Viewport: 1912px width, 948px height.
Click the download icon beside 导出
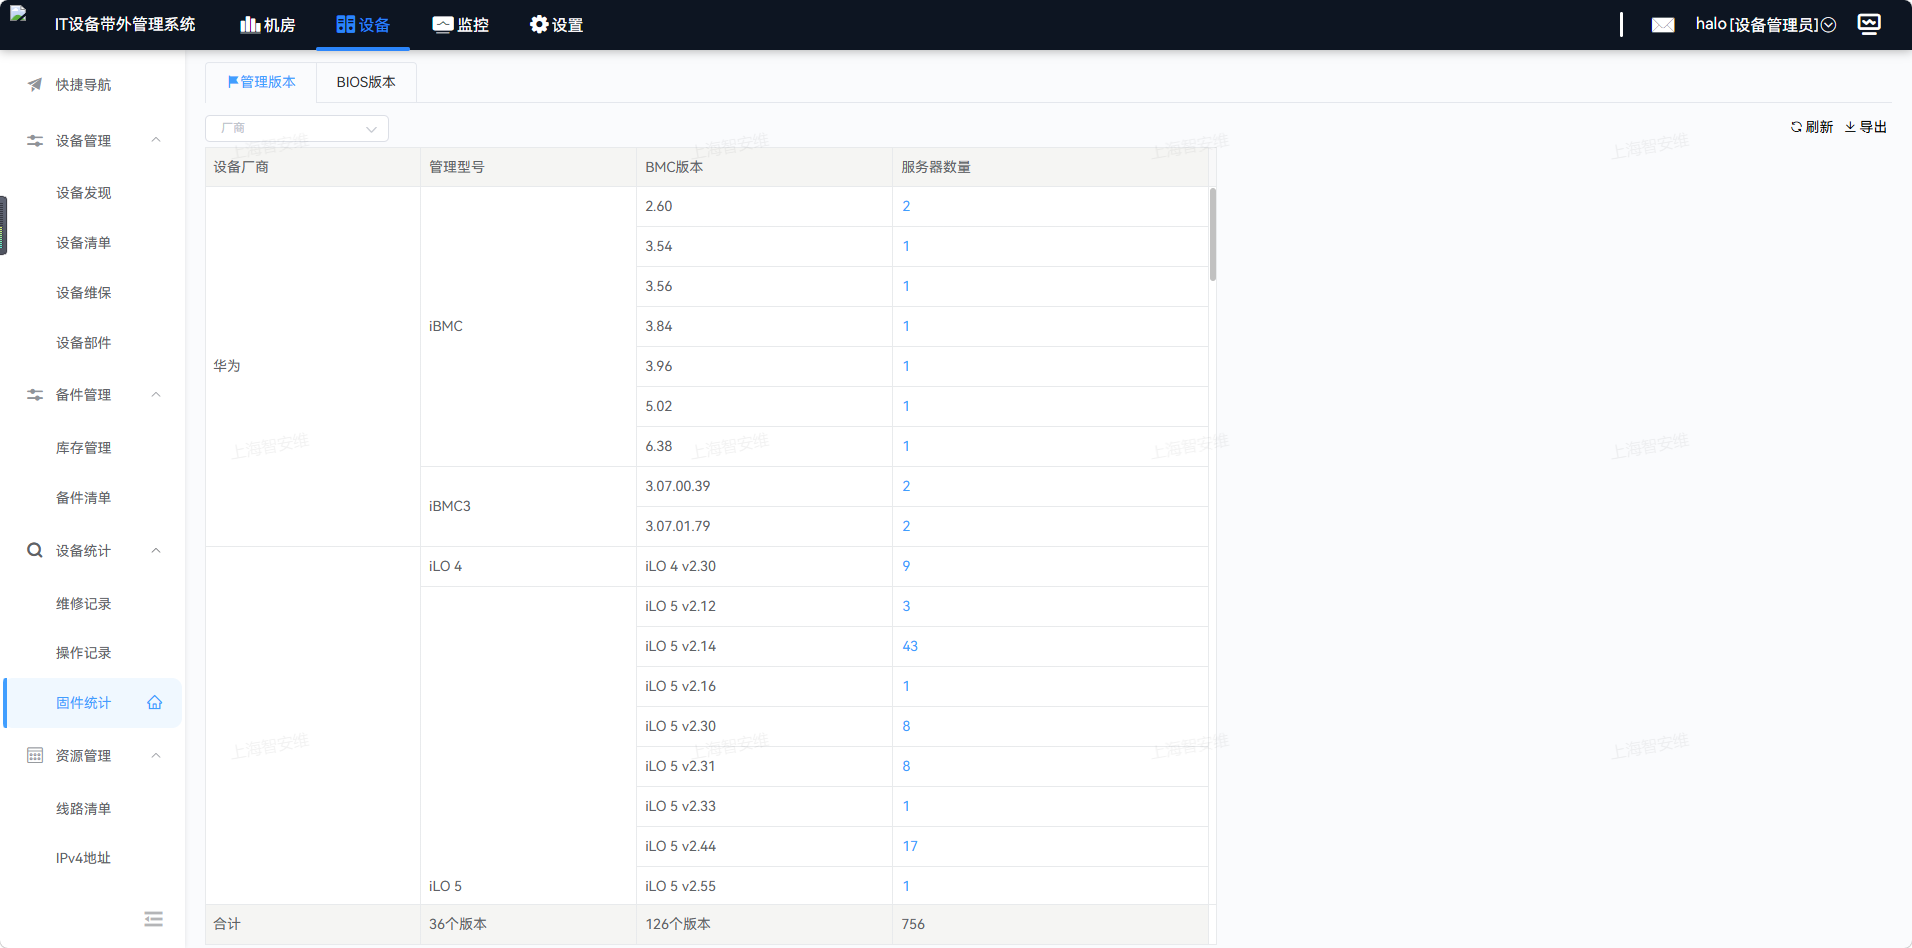point(1850,127)
